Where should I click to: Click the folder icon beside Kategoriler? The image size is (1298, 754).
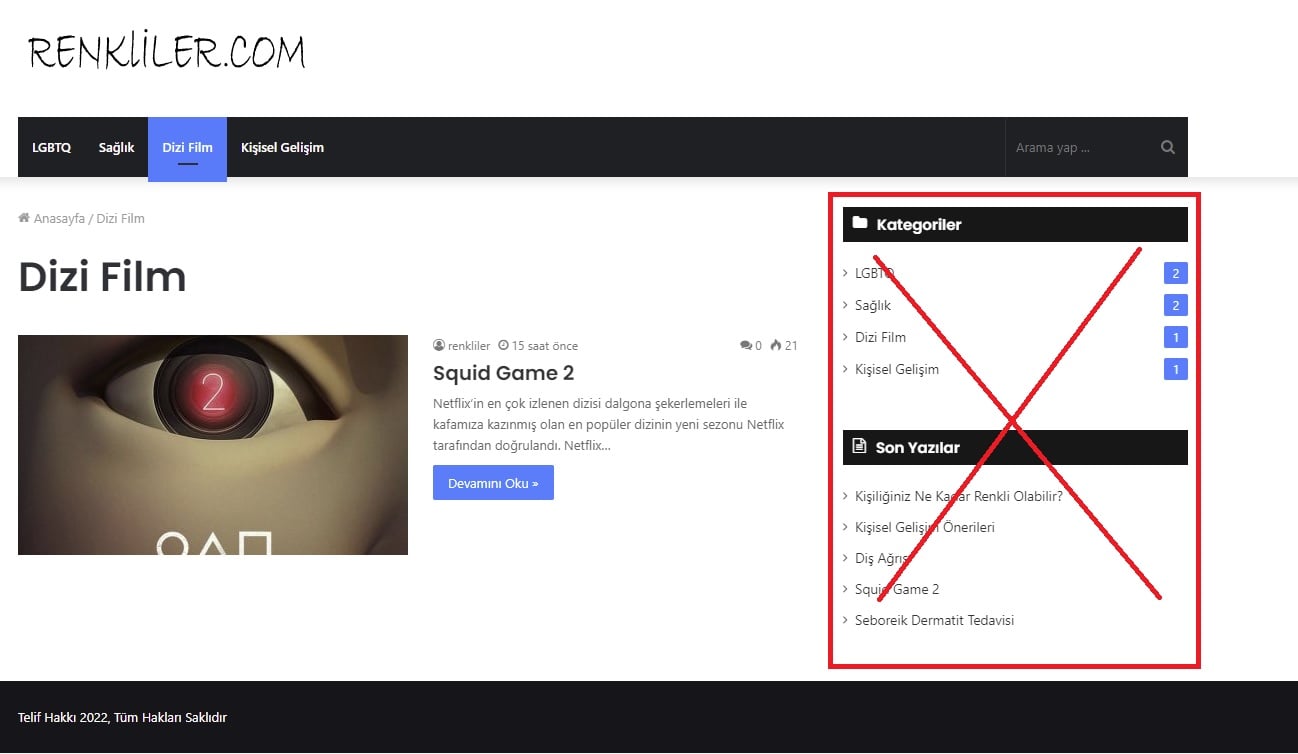[x=860, y=223]
